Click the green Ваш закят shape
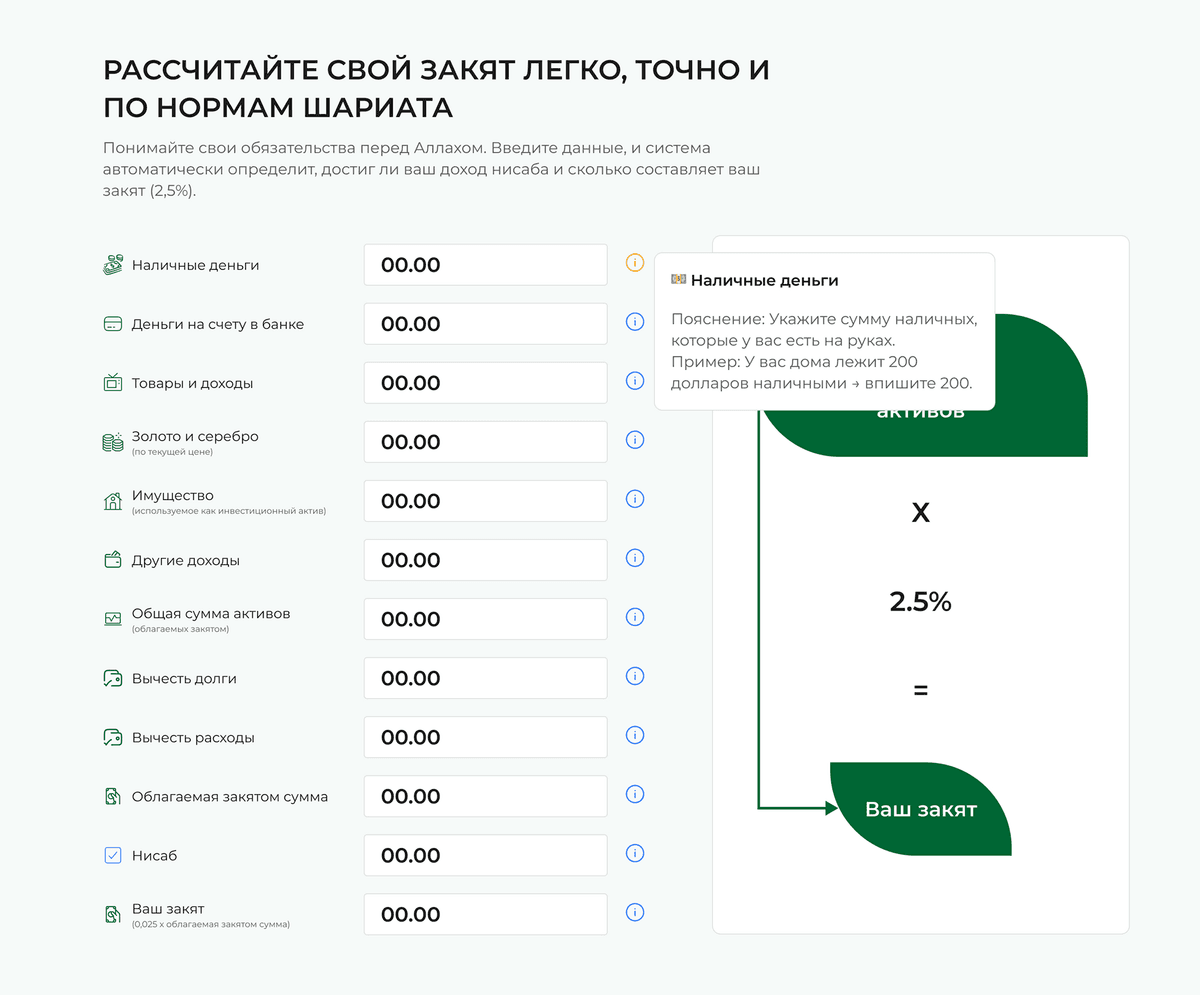 pyautogui.click(x=918, y=810)
